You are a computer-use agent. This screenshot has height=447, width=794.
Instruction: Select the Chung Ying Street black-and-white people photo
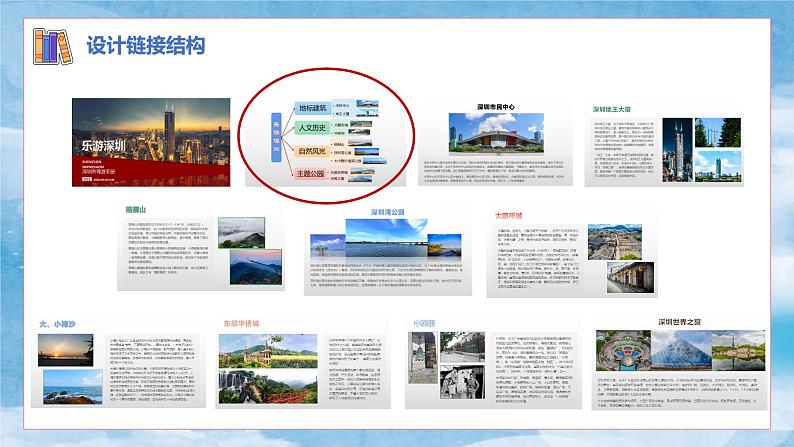(462, 382)
